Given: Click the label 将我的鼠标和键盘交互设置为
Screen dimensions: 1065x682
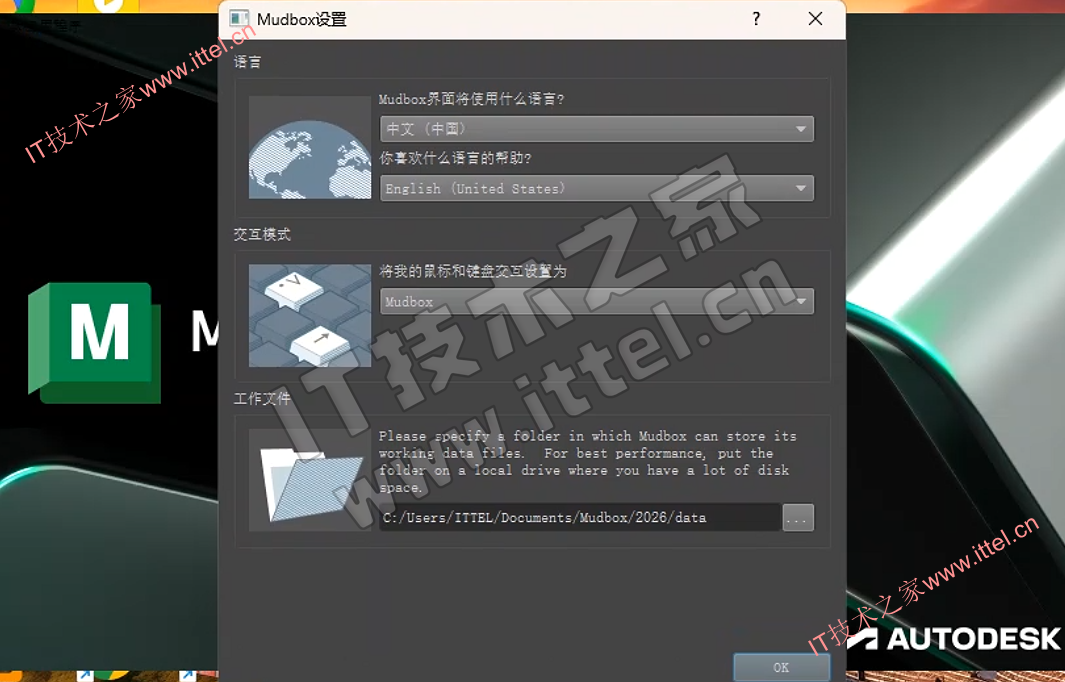Looking at the screenshot, I should [x=473, y=271].
